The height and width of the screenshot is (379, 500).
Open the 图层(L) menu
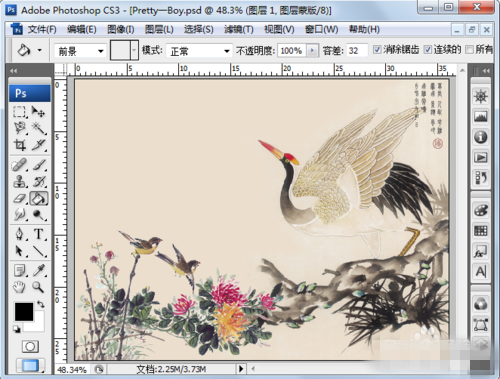click(159, 30)
